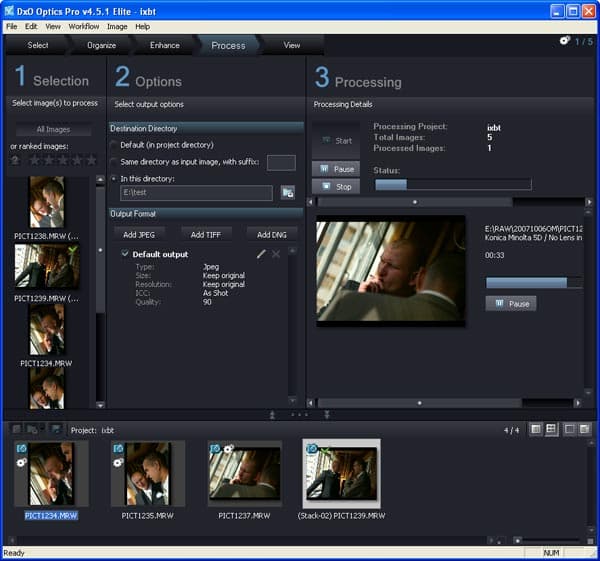Viewport: 600px width, 561px height.
Task: Click the Status progress bar
Action: (453, 185)
